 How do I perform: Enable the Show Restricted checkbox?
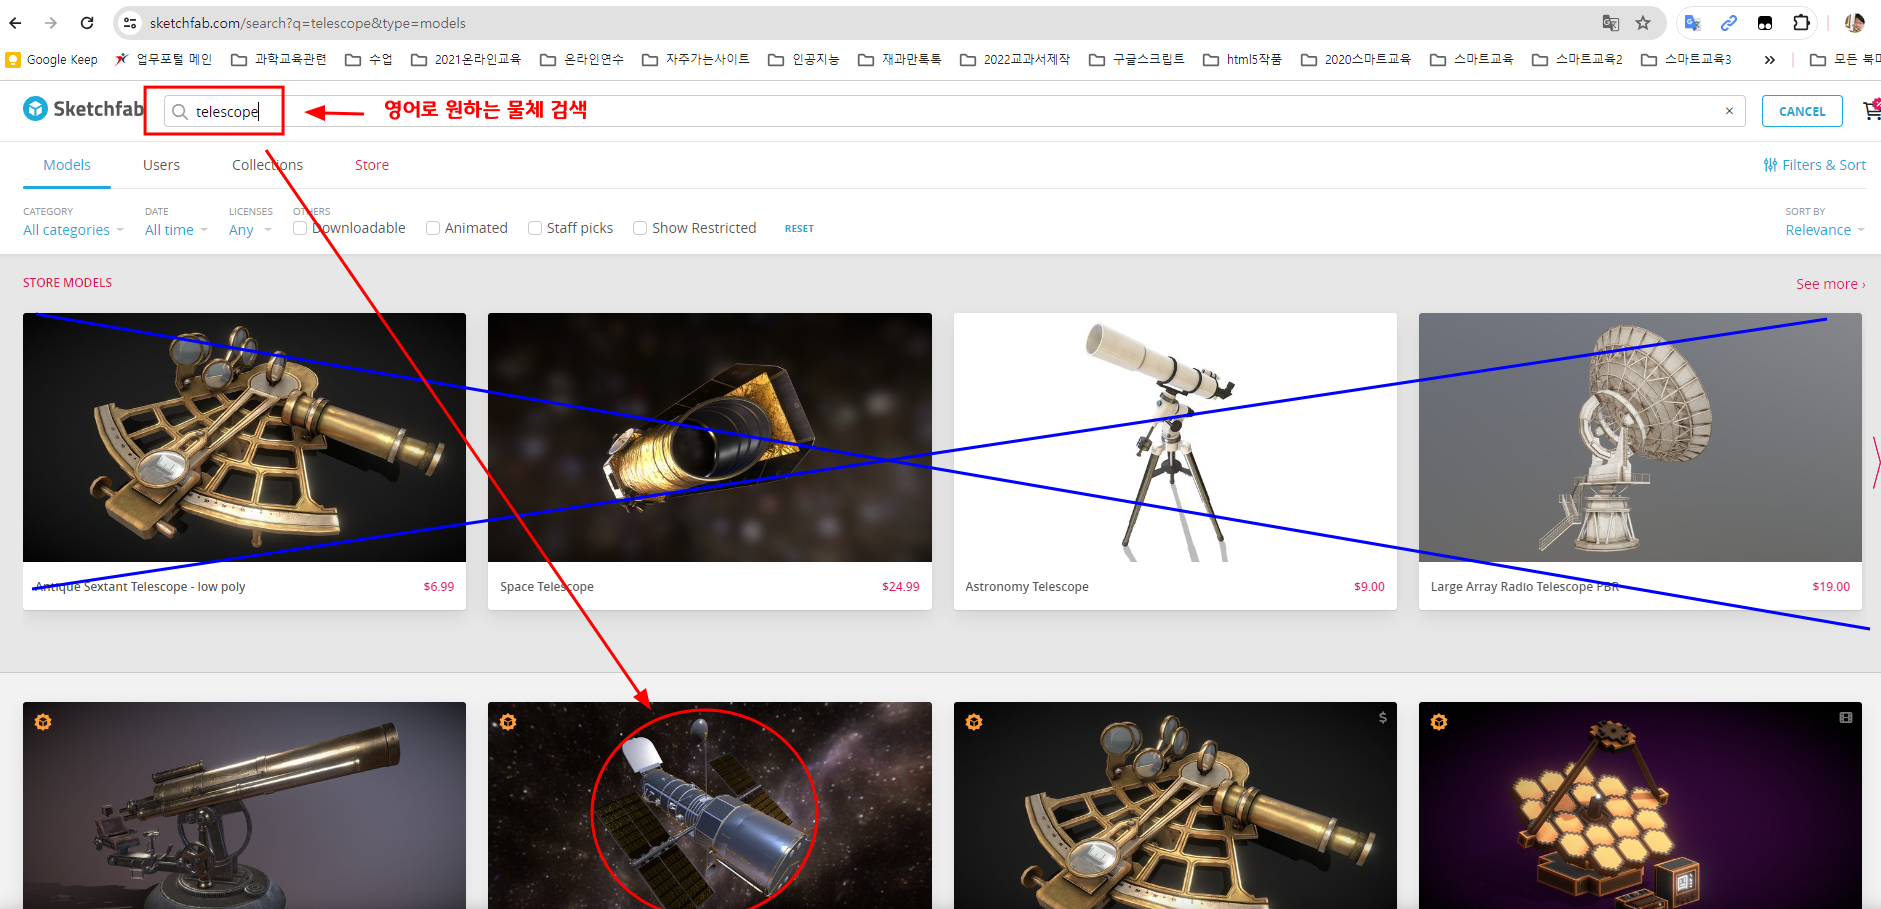click(x=640, y=228)
